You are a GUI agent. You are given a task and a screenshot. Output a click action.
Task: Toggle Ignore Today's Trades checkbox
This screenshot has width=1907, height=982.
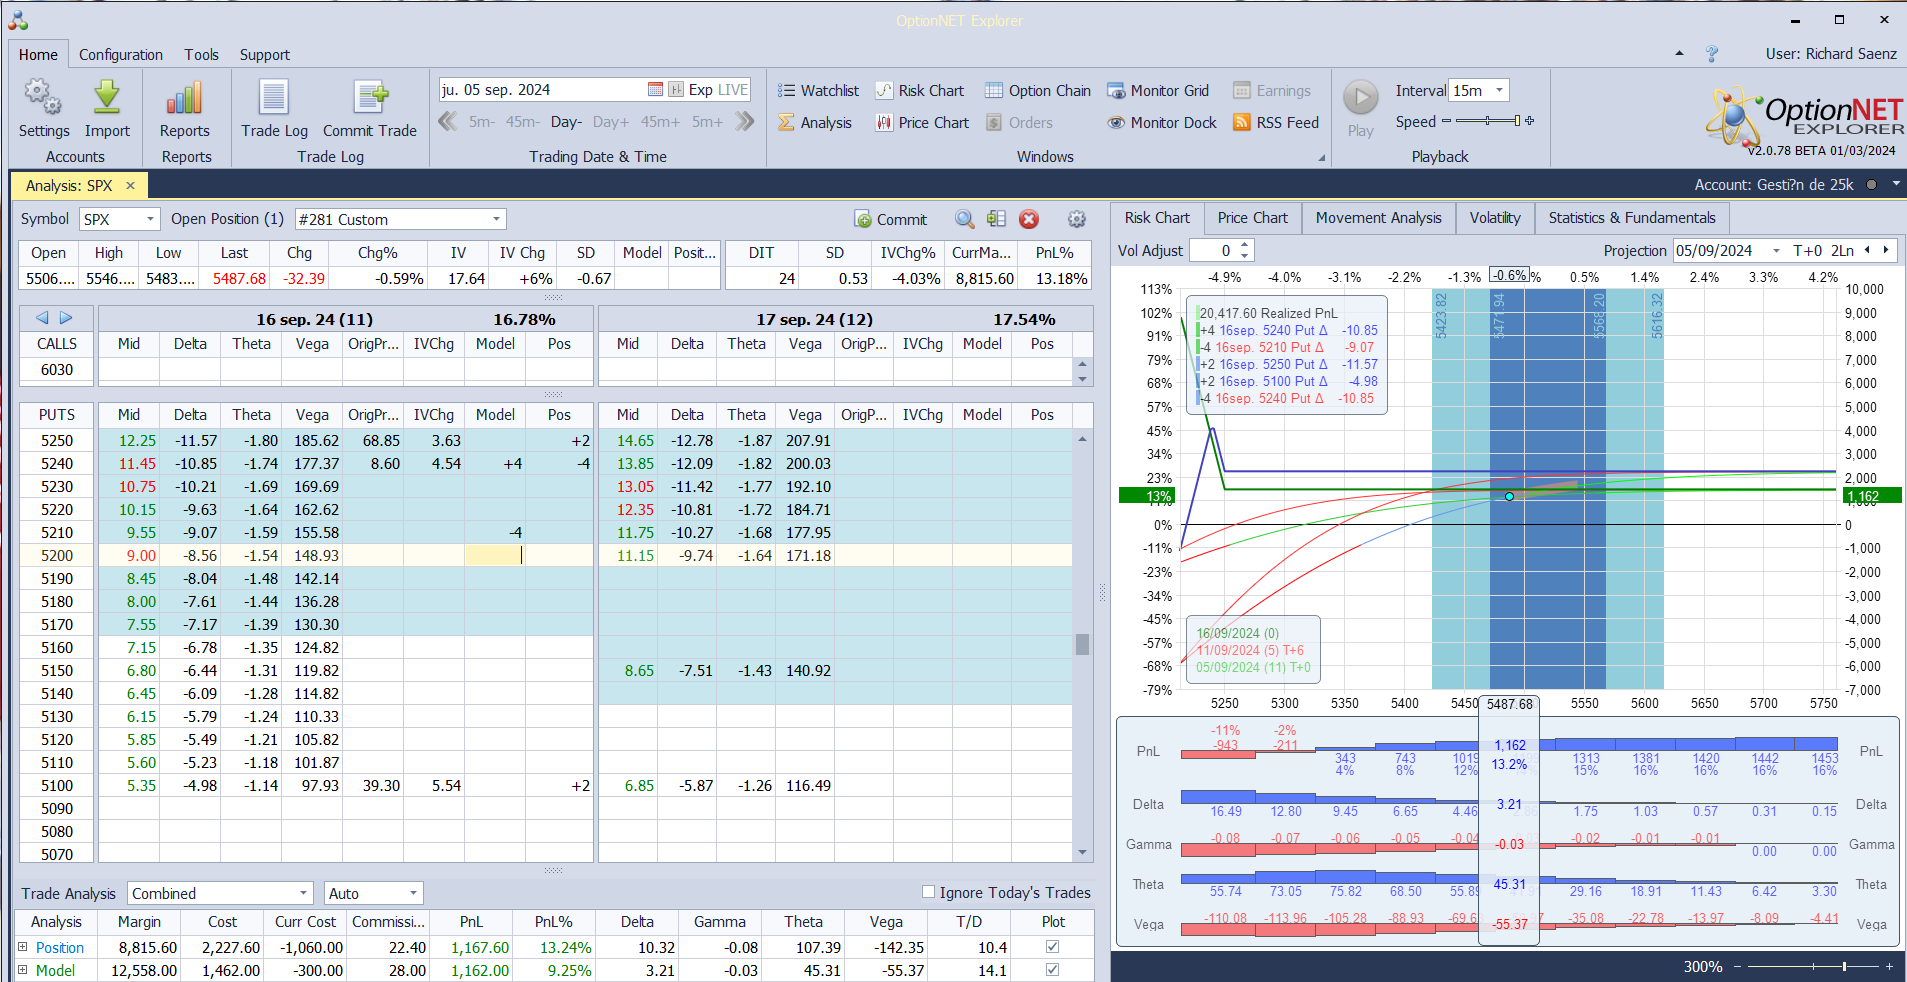click(928, 892)
